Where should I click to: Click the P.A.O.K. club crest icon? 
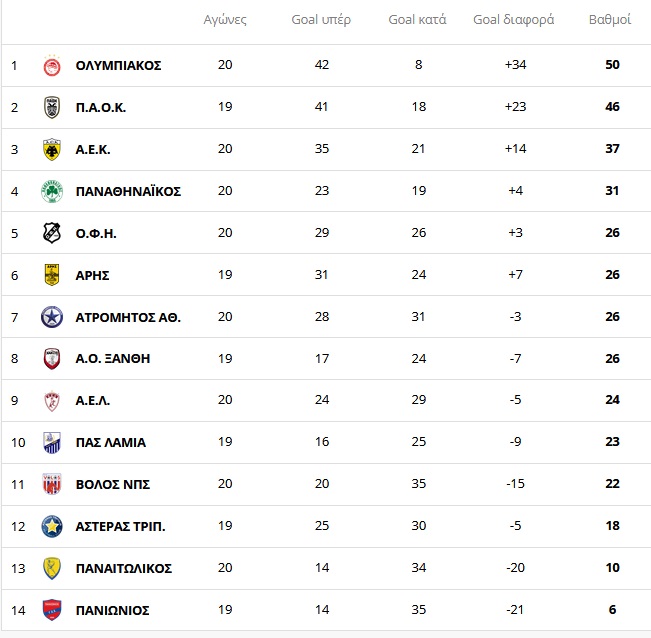tap(52, 108)
